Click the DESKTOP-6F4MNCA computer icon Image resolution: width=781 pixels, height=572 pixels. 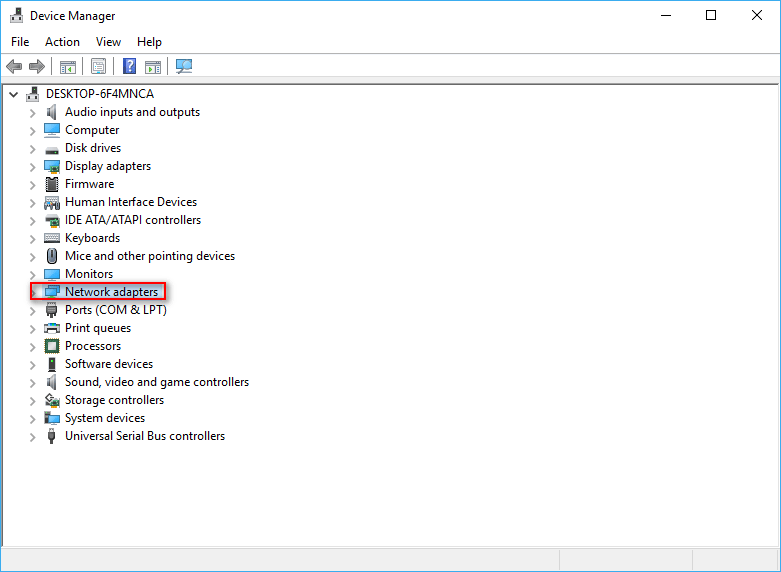coord(33,94)
